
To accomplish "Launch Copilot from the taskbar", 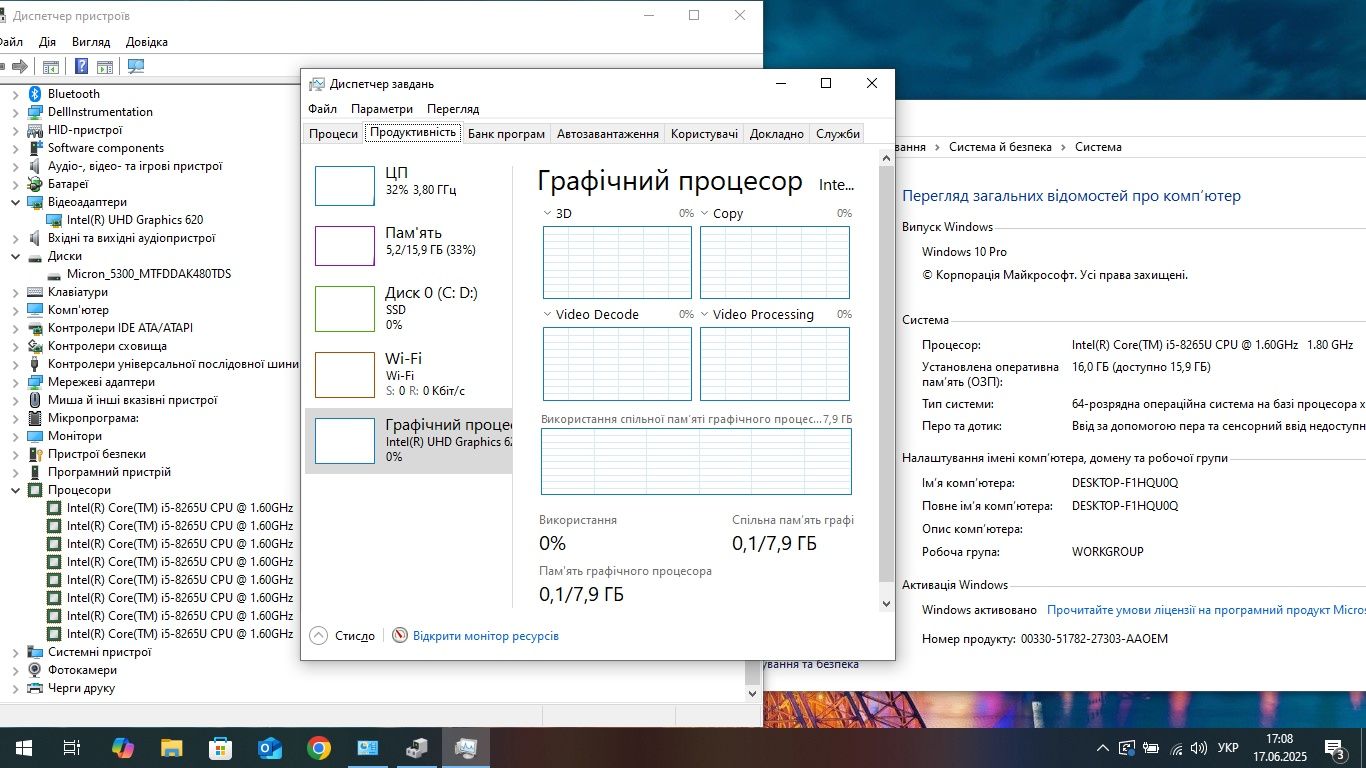I will coord(122,748).
